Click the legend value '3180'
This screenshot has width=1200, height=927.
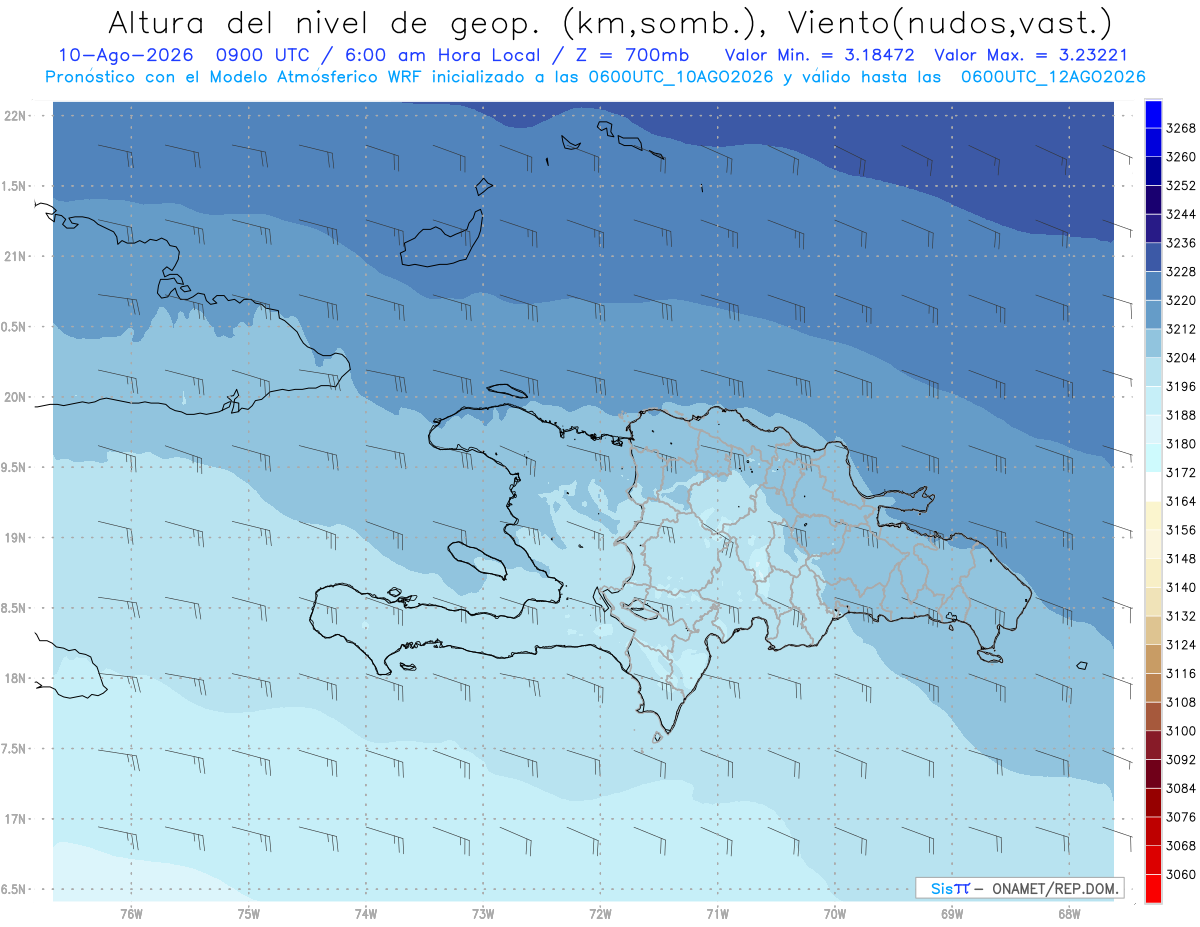point(1181,444)
